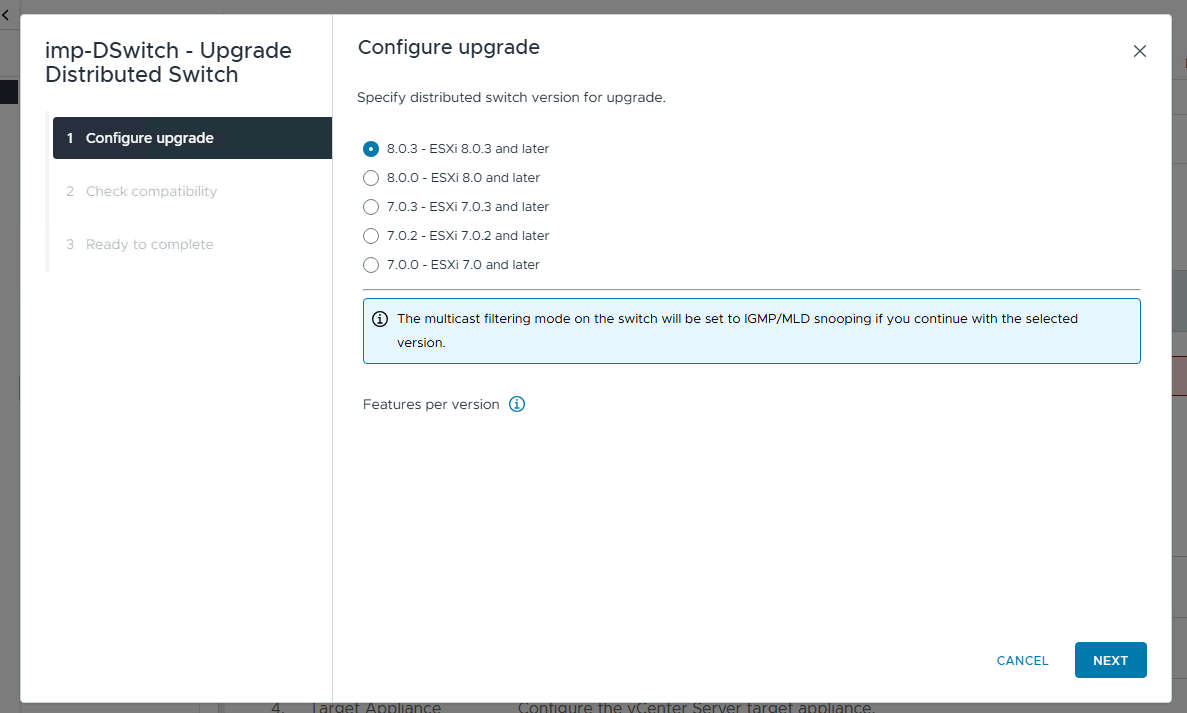Cancel the distributed switch upgrade
This screenshot has width=1187, height=713.
pyautogui.click(x=1022, y=660)
